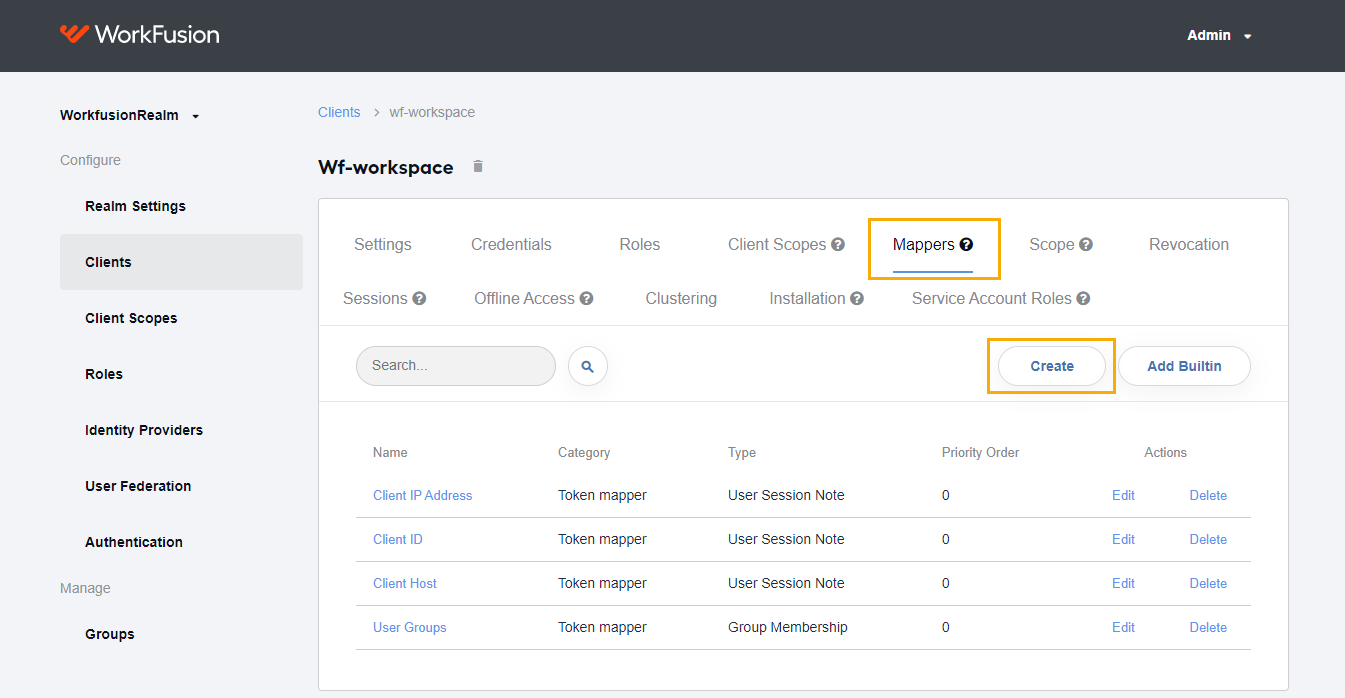The width and height of the screenshot is (1345, 698).
Task: Open User Federation in the sidebar
Action: [138, 486]
